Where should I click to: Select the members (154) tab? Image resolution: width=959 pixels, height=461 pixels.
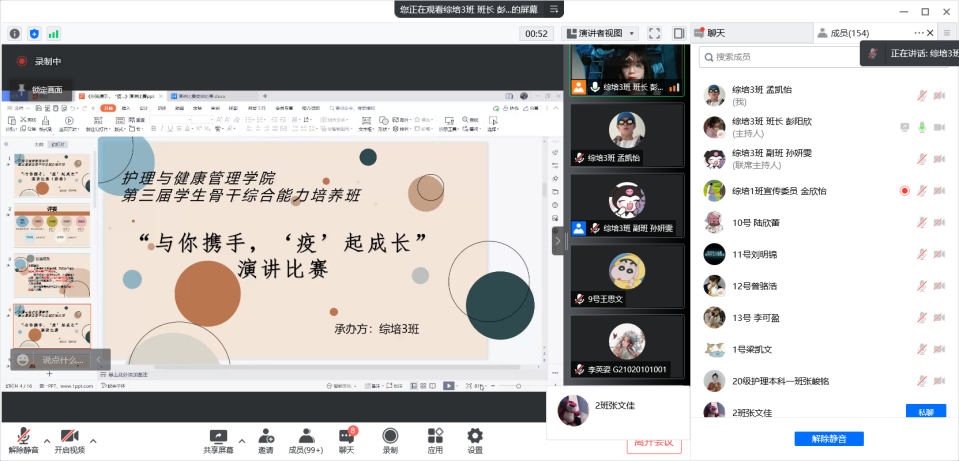842,33
